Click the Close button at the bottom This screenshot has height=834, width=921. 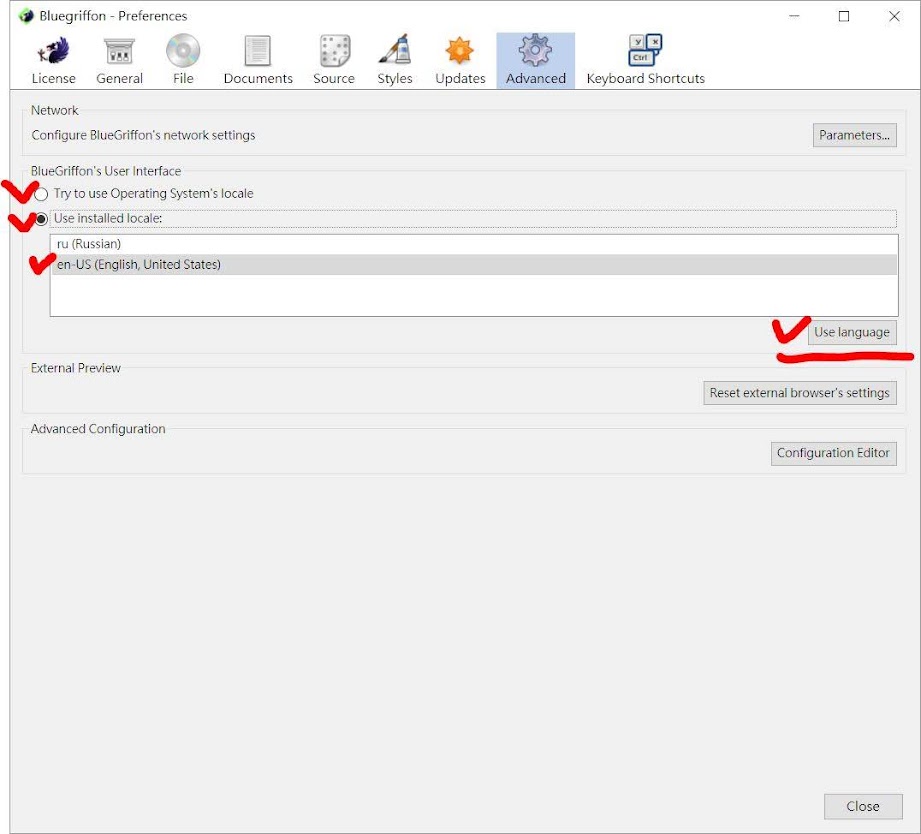click(x=863, y=806)
